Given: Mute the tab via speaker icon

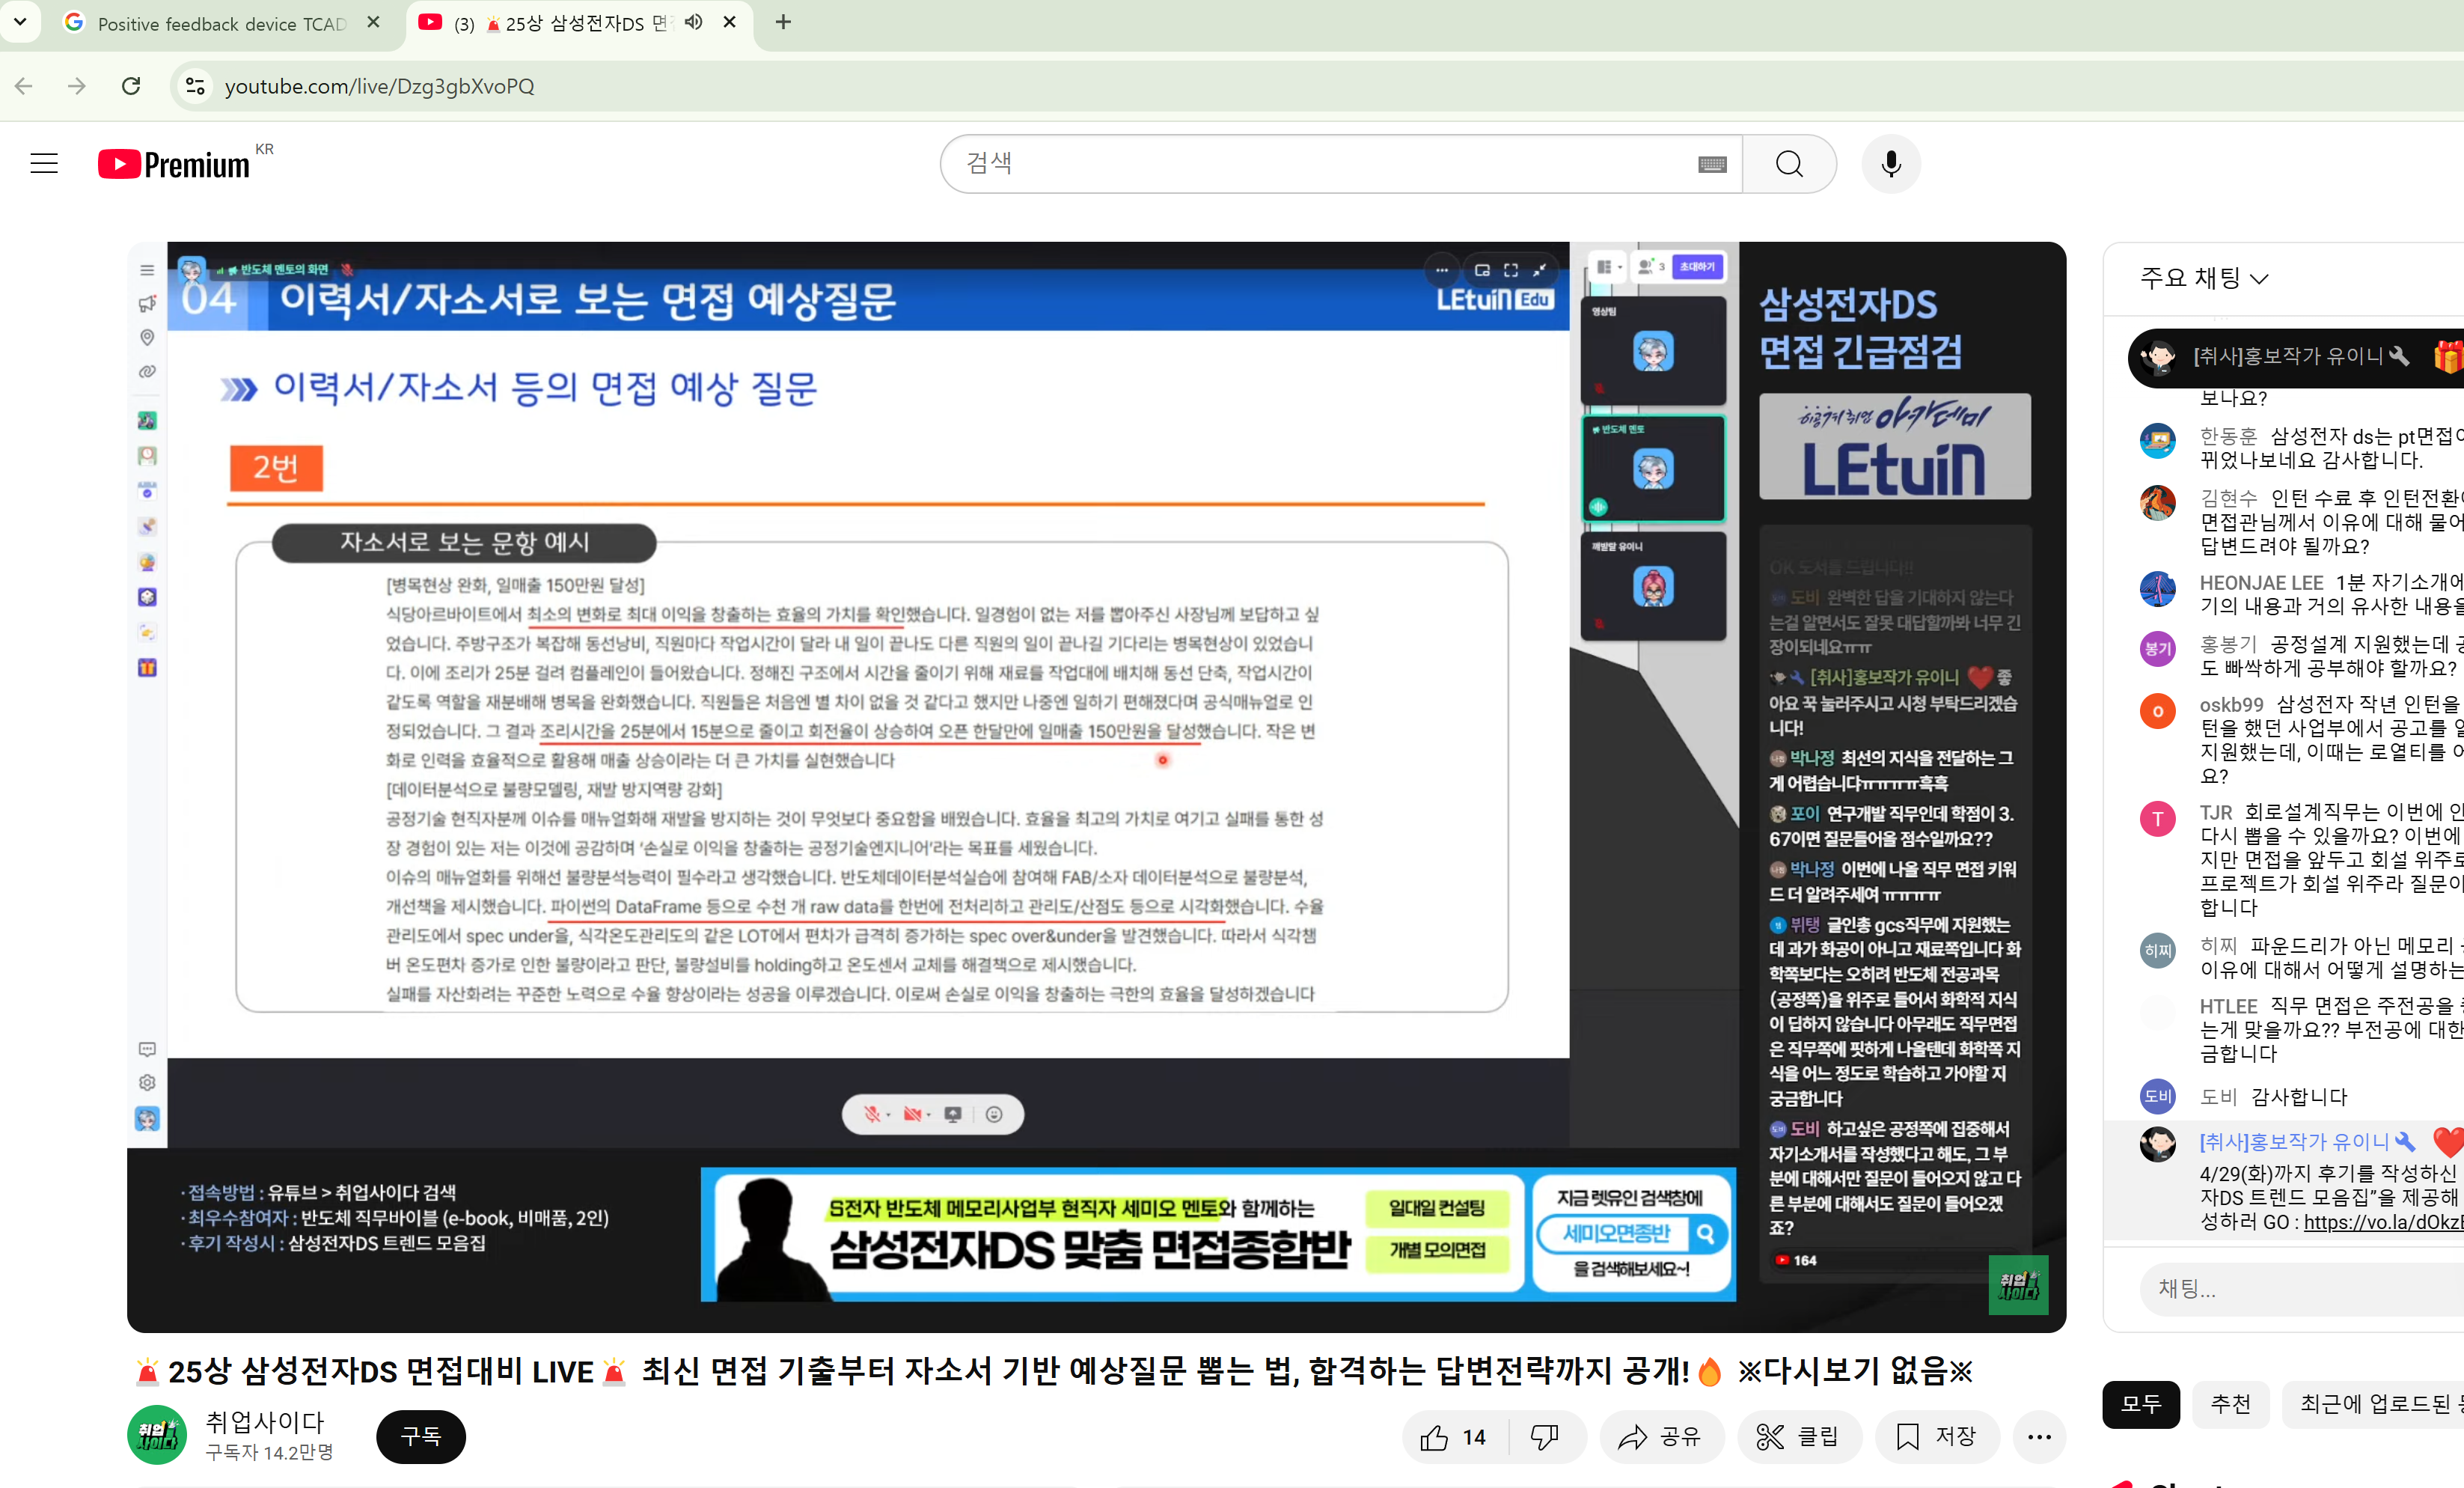Looking at the screenshot, I should pyautogui.click(x=693, y=22).
